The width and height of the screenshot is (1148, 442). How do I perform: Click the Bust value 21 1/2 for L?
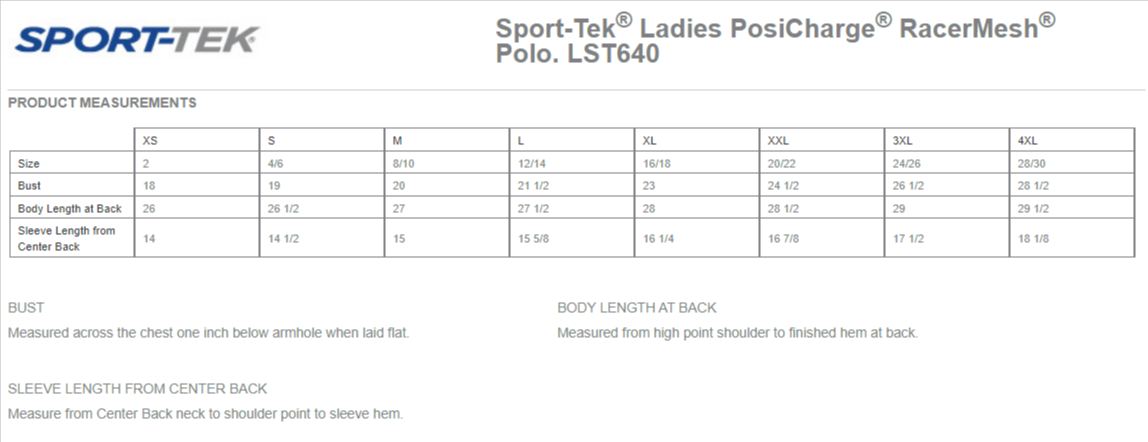click(x=533, y=186)
